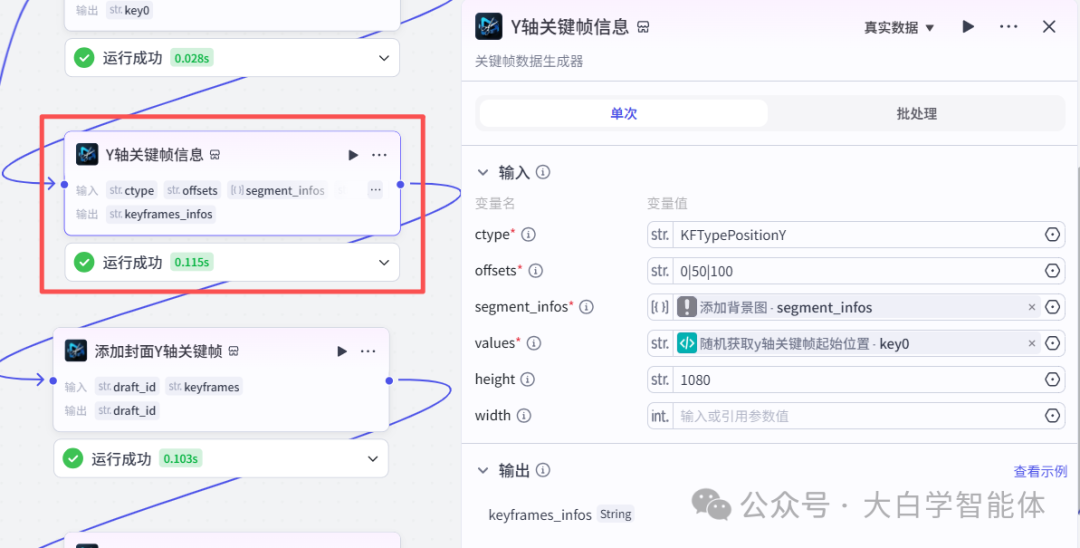This screenshot has width=1080, height=548.
Task: Click the 添加封面Y轴关键帧 node output connector
Action: [389, 380]
